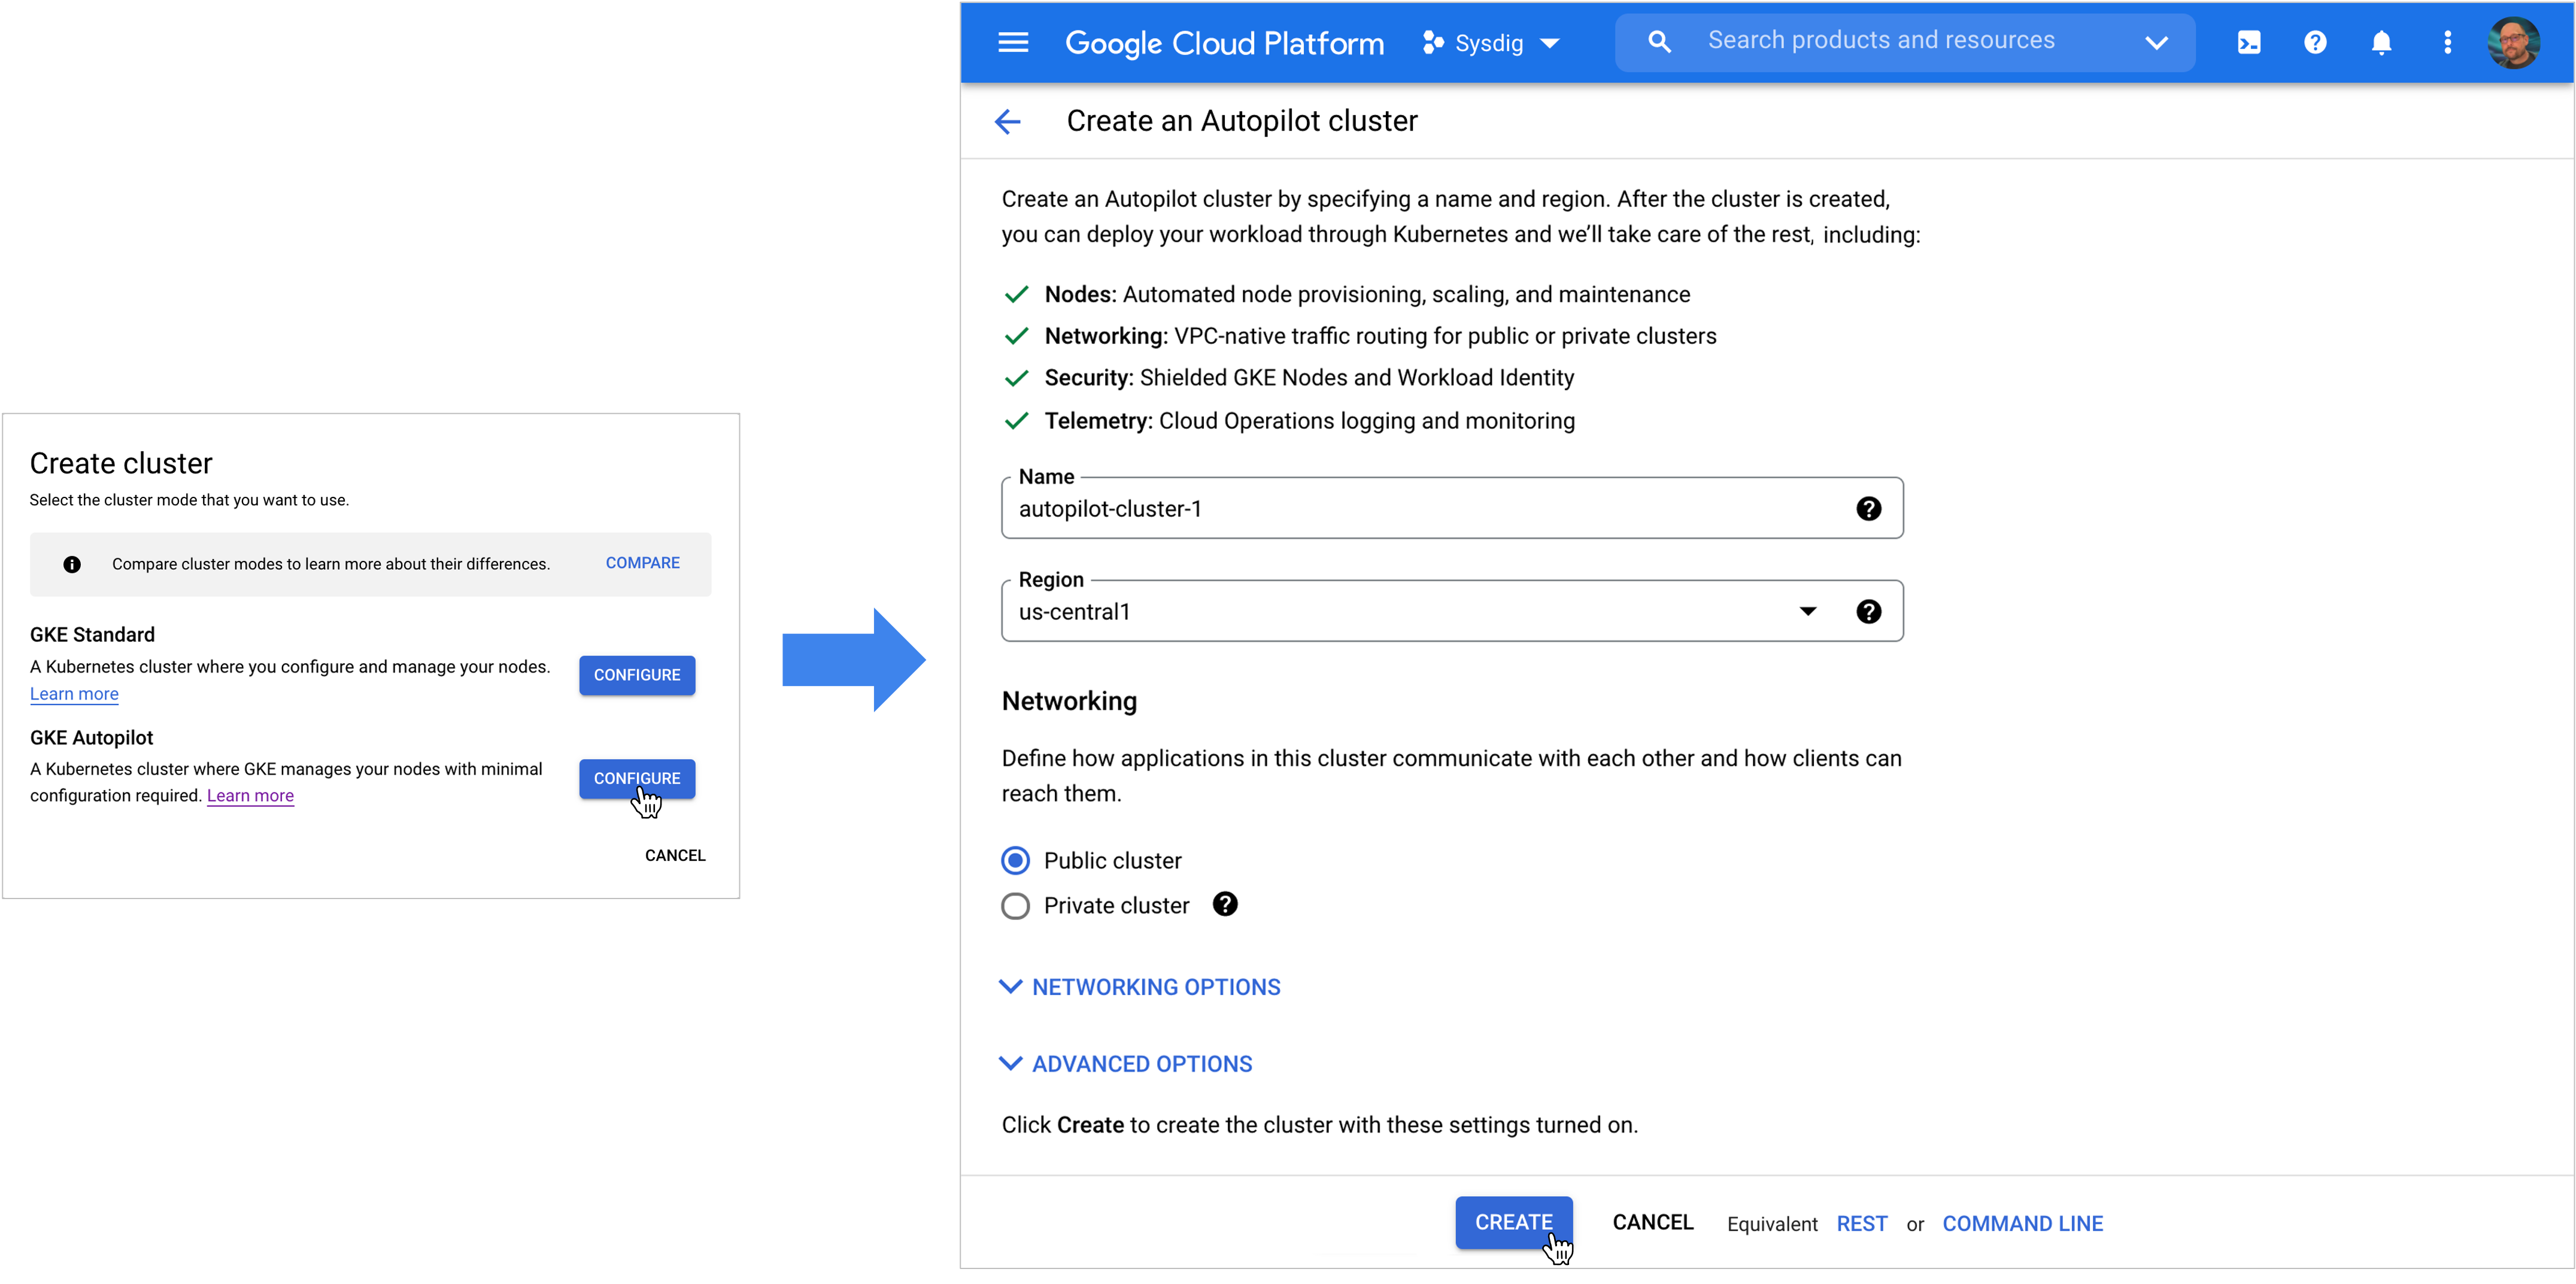The image size is (2576, 1284).
Task: Click CANCEL in Create cluster dialog
Action: tap(675, 855)
